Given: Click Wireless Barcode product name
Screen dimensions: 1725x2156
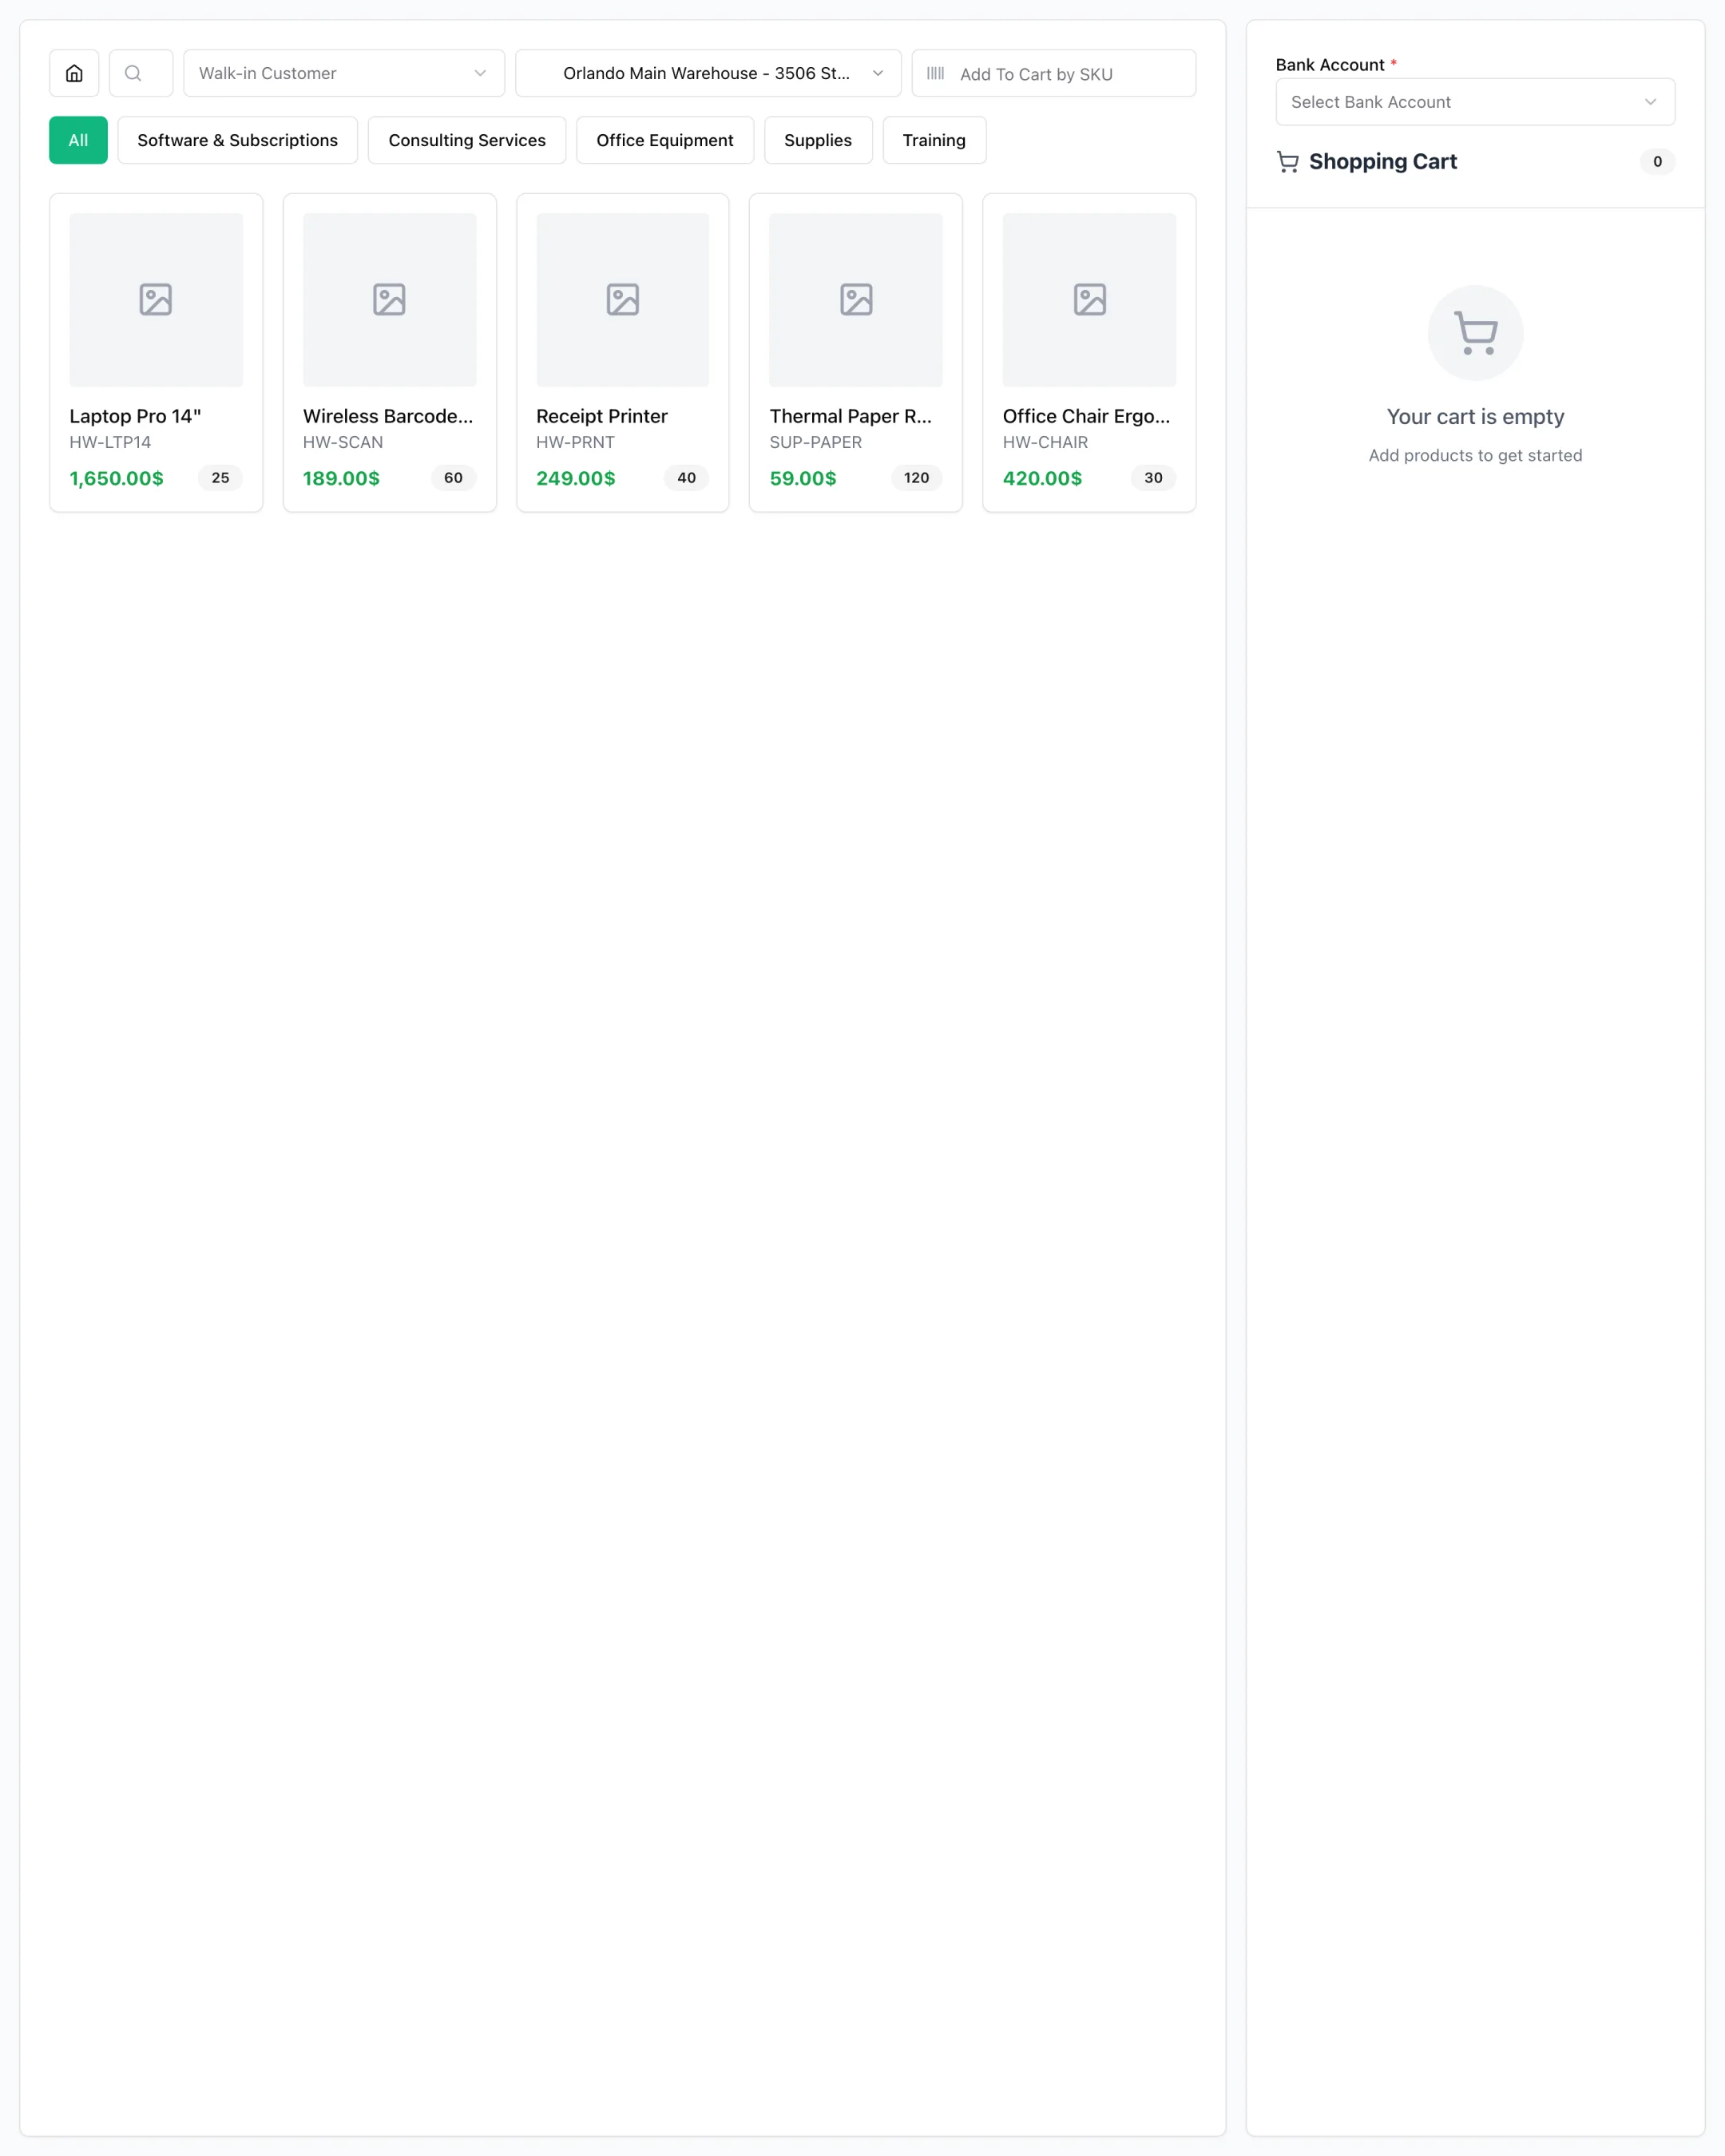Looking at the screenshot, I should coord(388,416).
